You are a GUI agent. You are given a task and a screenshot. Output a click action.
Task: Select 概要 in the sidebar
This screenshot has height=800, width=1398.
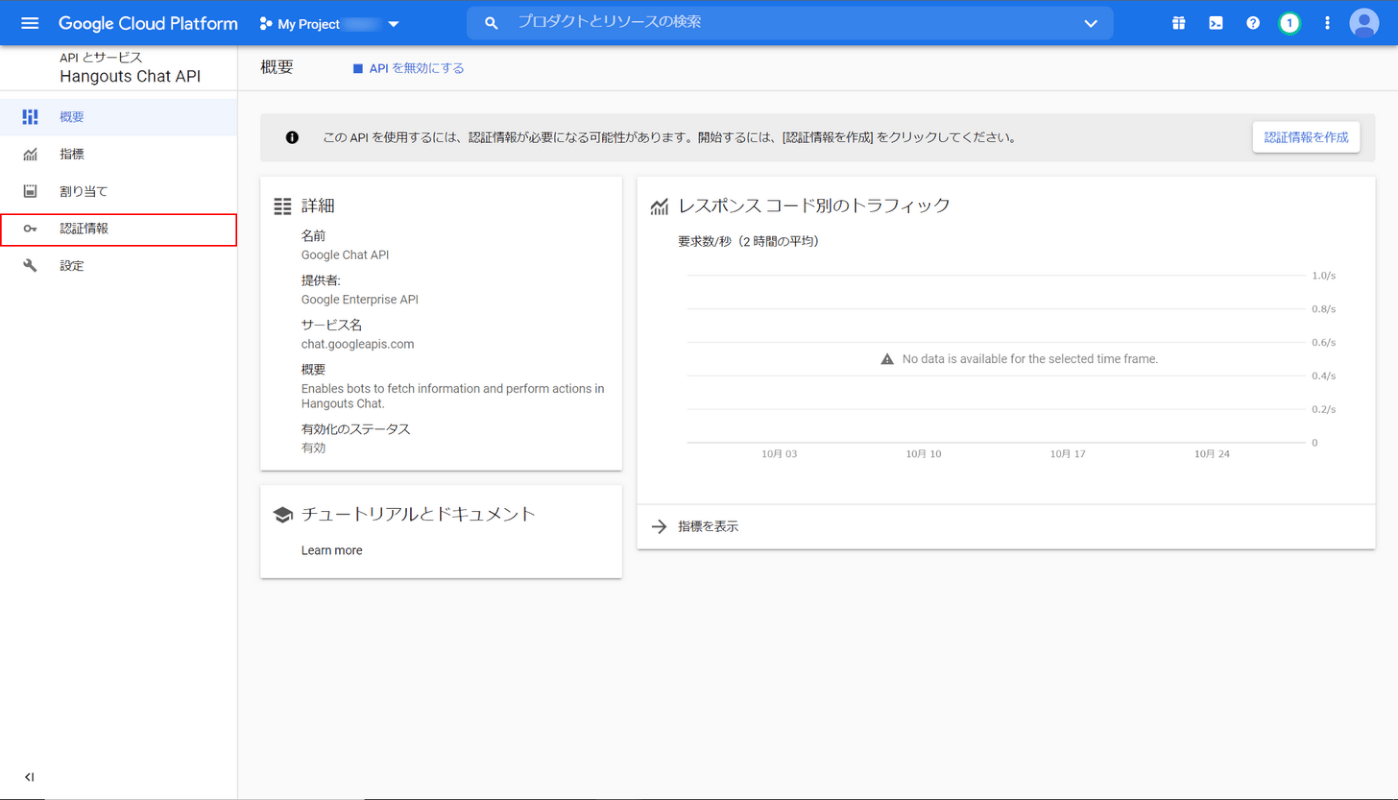[118, 117]
